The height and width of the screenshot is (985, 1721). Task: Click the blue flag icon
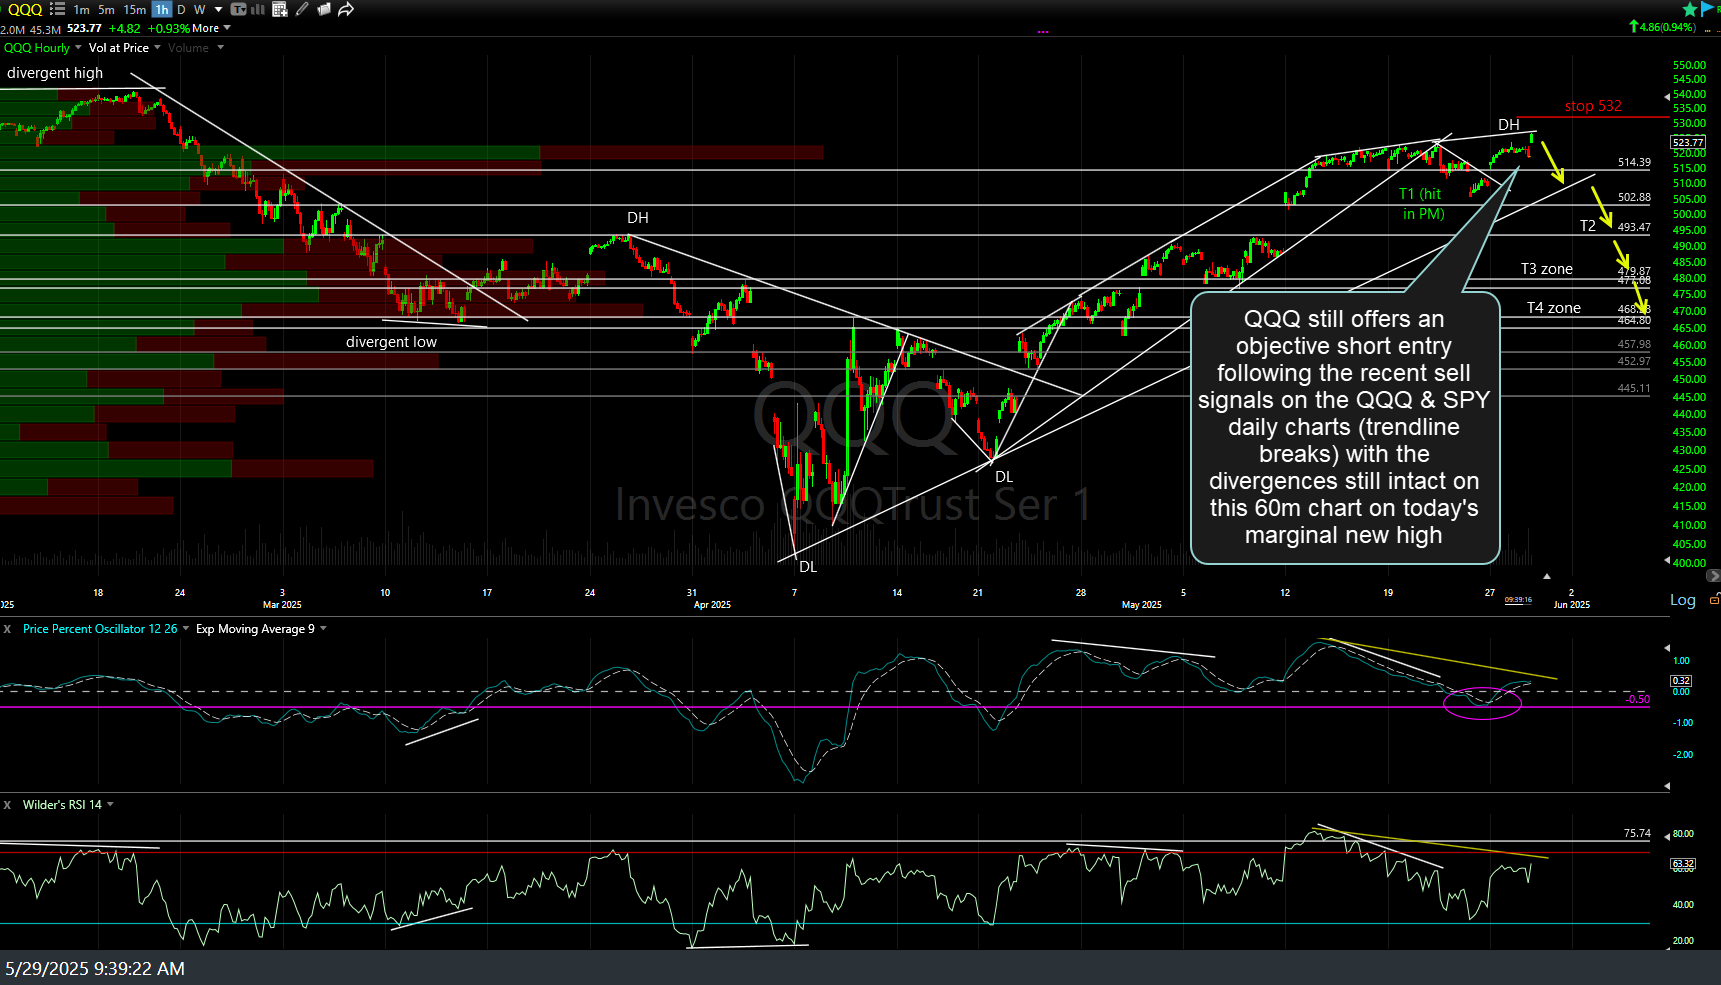[1707, 9]
